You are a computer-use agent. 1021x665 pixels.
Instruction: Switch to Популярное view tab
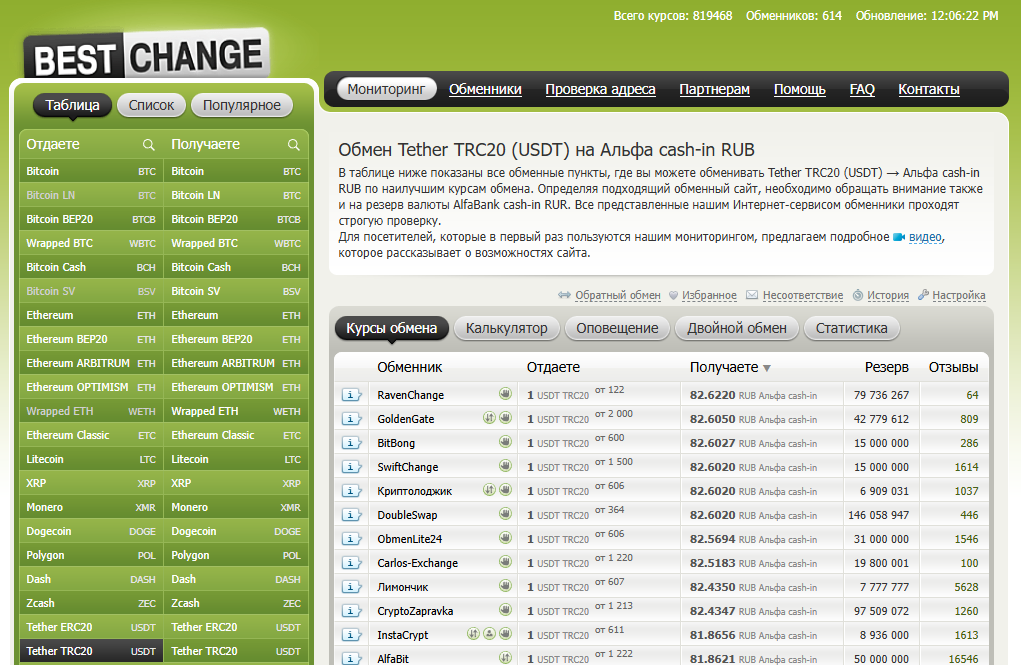tap(242, 105)
